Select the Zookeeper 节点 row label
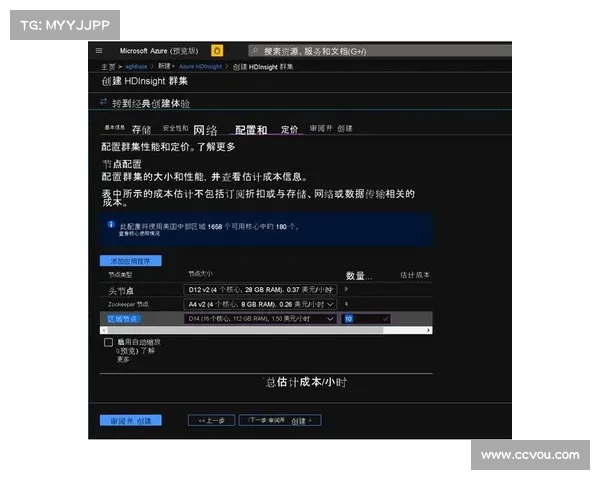 [x=128, y=305]
